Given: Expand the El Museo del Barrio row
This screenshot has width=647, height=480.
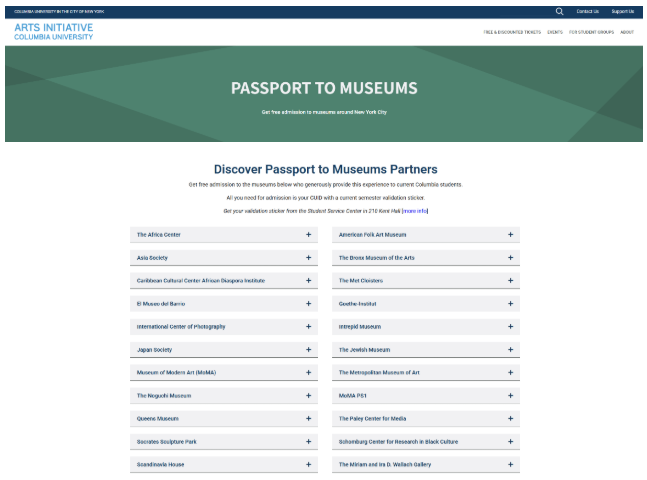Looking at the screenshot, I should point(224,304).
